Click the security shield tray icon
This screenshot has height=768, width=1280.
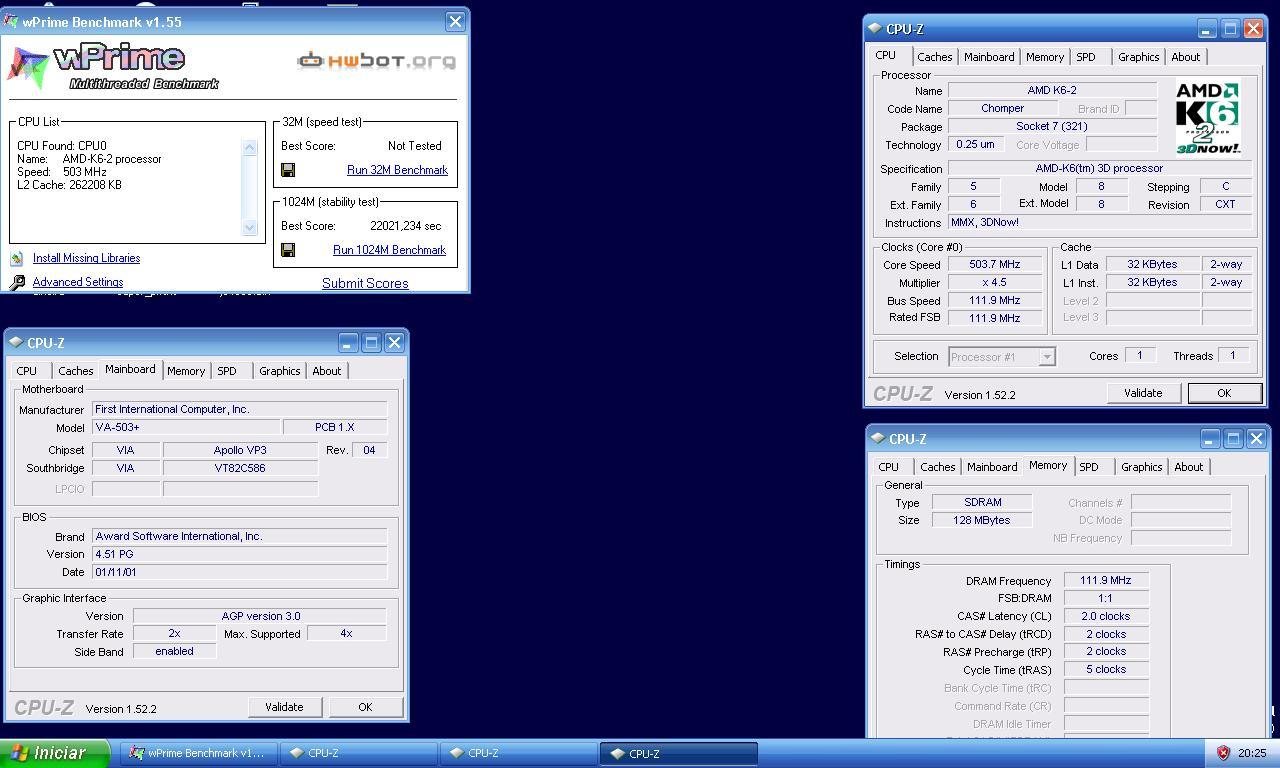pyautogui.click(x=1223, y=753)
